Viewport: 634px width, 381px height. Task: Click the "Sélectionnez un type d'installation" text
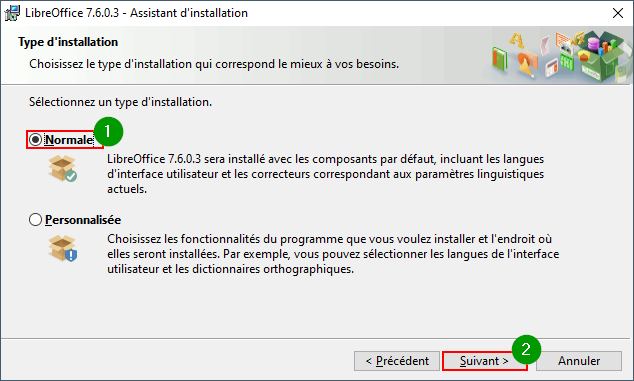[120, 102]
